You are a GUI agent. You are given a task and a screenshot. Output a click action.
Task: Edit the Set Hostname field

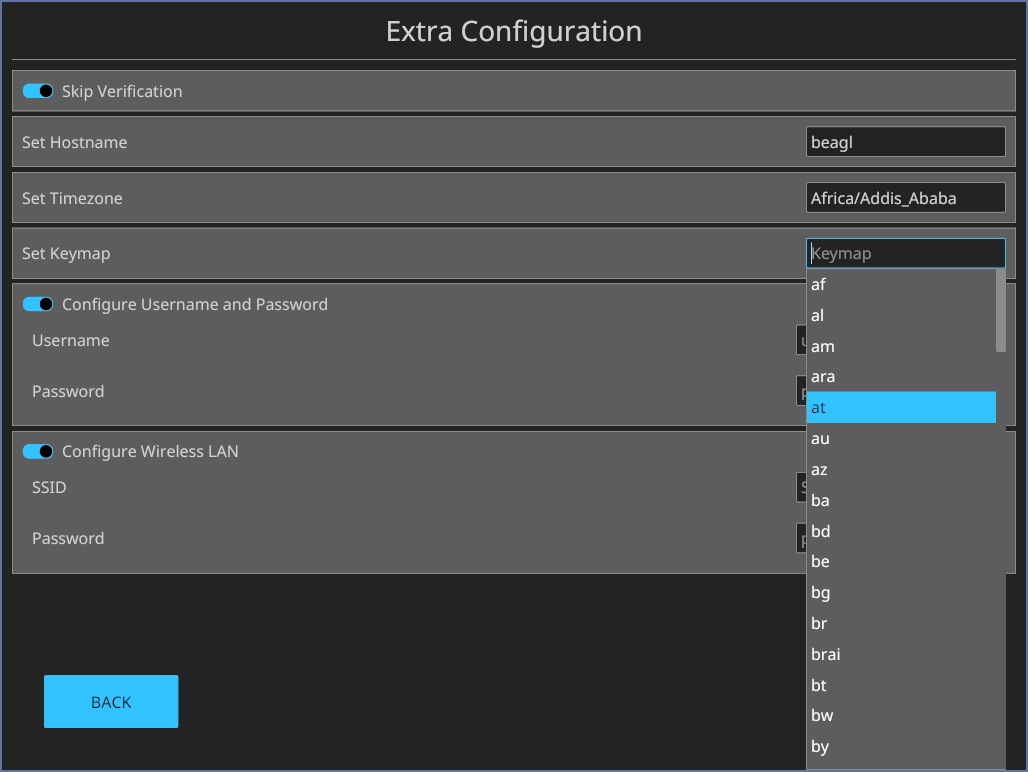pos(905,142)
